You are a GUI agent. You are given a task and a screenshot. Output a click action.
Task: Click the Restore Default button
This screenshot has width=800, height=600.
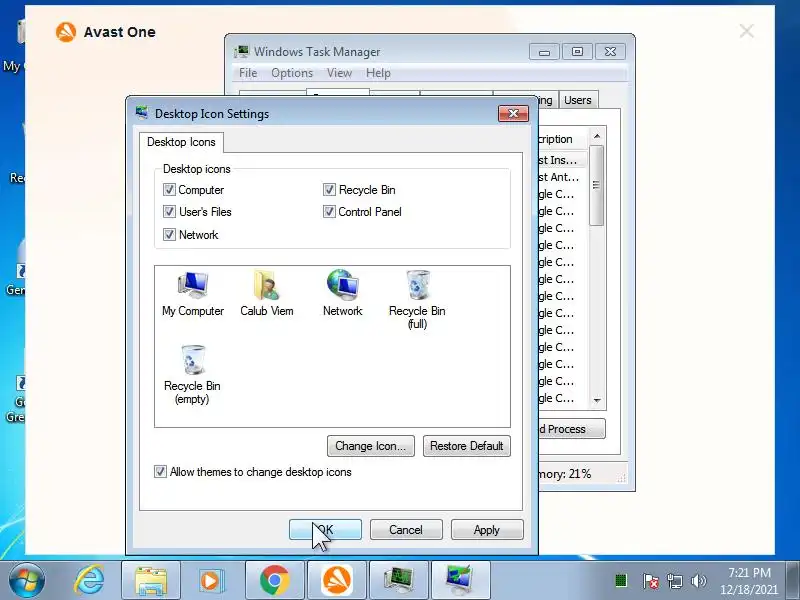[466, 446]
